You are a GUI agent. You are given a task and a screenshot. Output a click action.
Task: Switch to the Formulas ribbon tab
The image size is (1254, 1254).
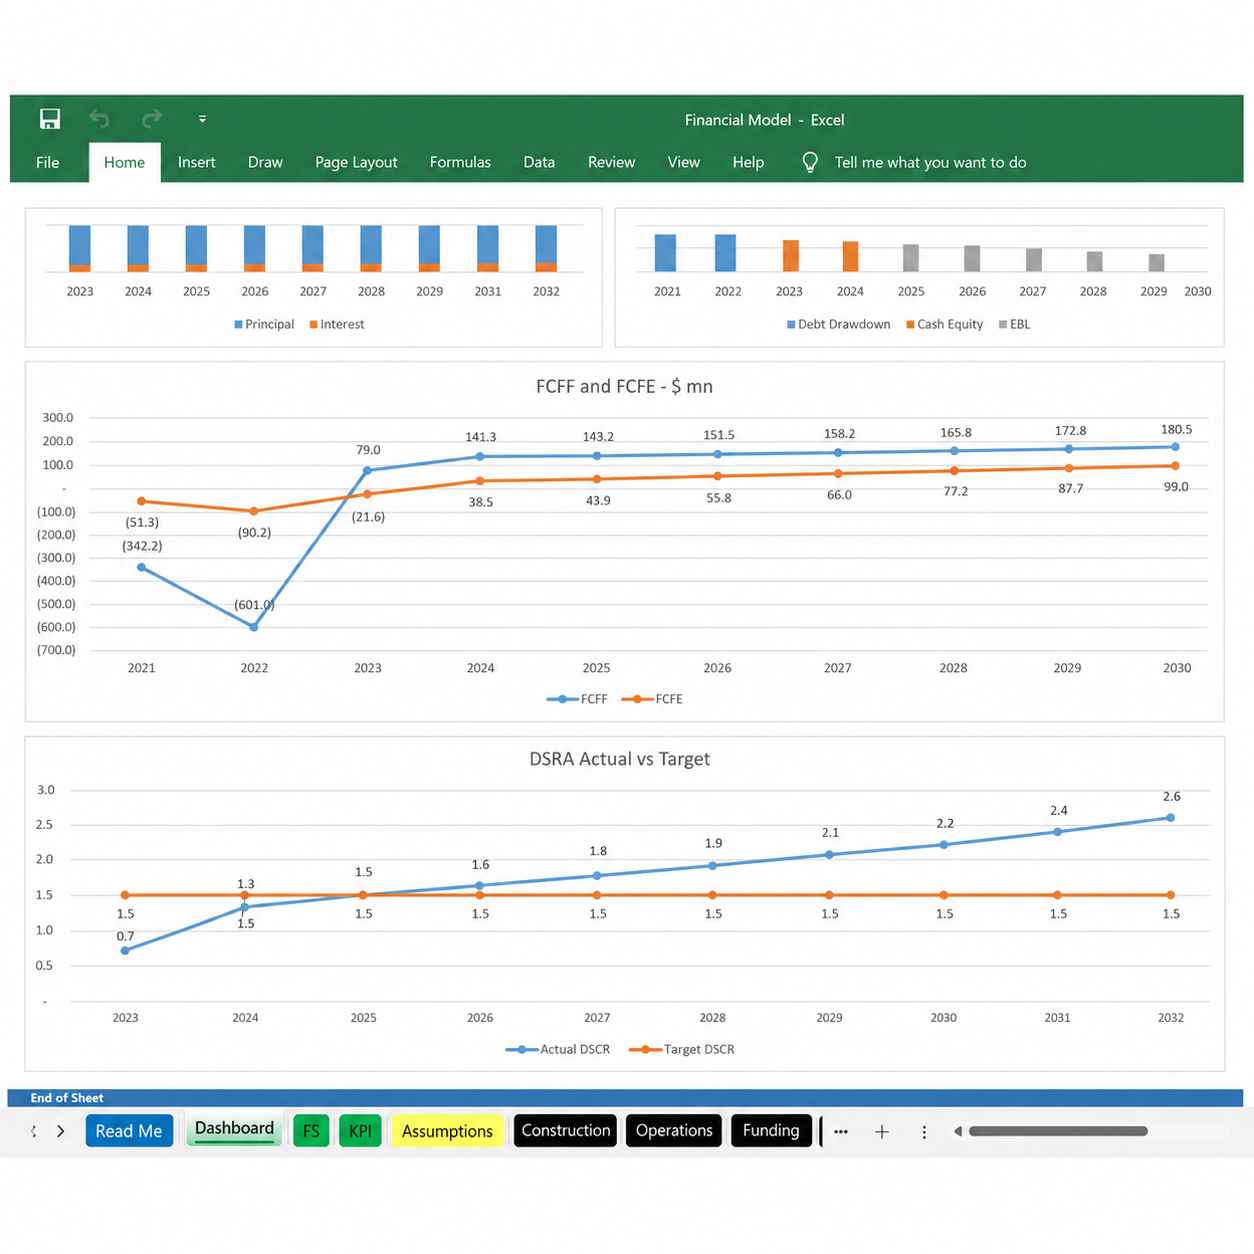point(460,162)
